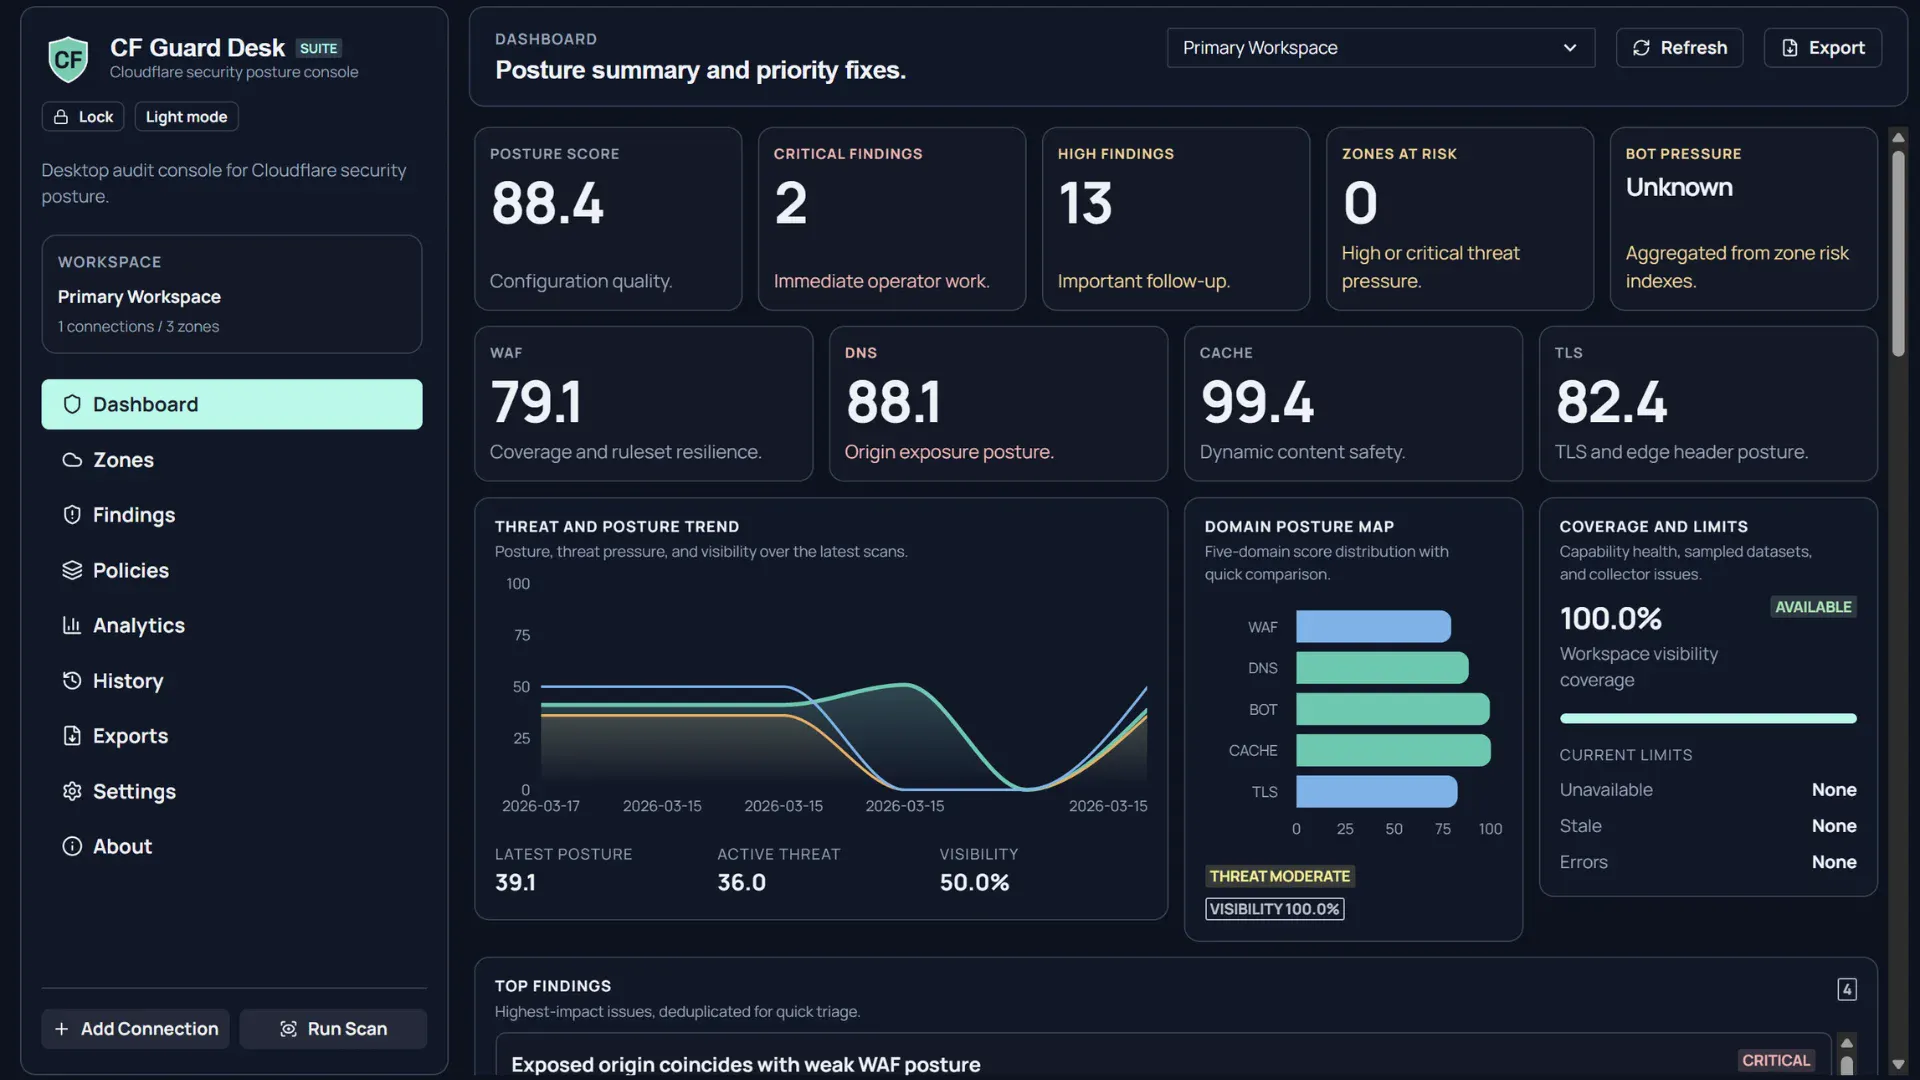The height and width of the screenshot is (1080, 1920).
Task: Click the main dashboard vertical scrollbar thumb
Action: [x=1897, y=252]
